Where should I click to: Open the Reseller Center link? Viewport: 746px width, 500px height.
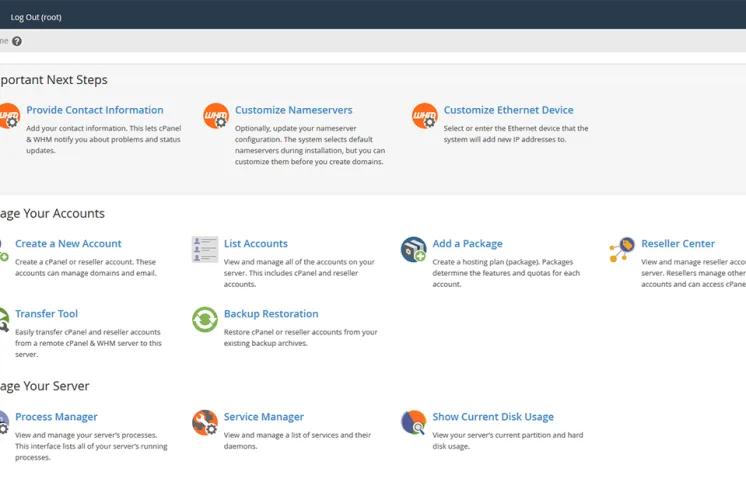[678, 244]
